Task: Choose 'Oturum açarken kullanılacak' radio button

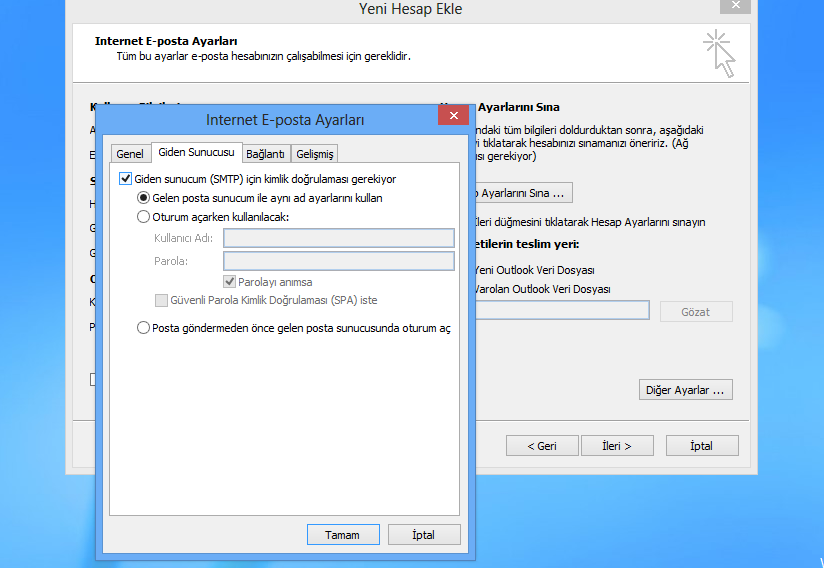Action: tap(143, 216)
